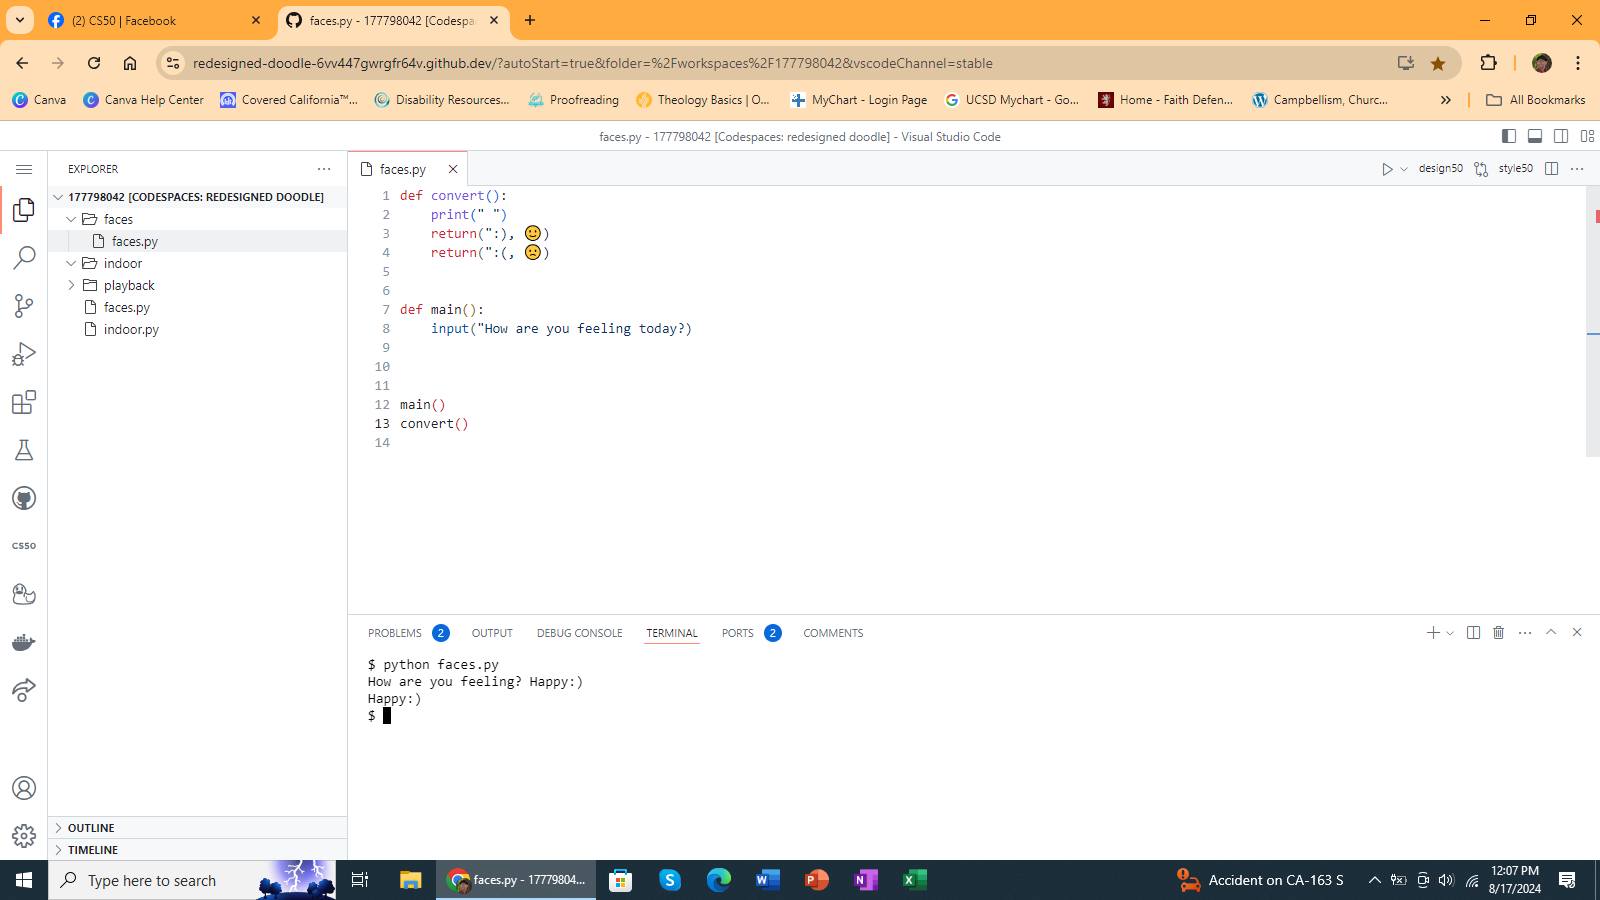
Task: Open terminal panel More Actions ellipsis
Action: (1525, 632)
